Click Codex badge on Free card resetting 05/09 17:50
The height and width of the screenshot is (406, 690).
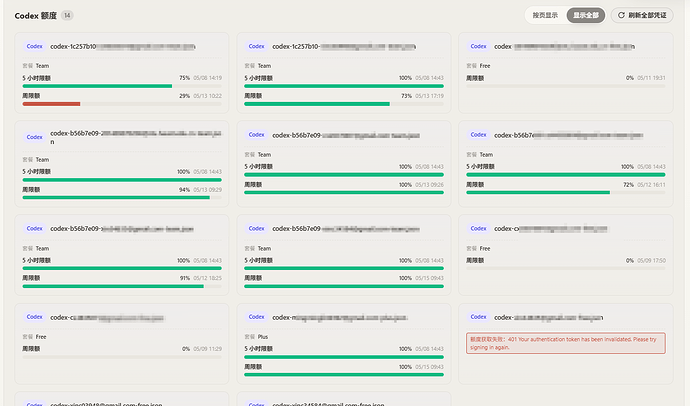pyautogui.click(x=478, y=228)
